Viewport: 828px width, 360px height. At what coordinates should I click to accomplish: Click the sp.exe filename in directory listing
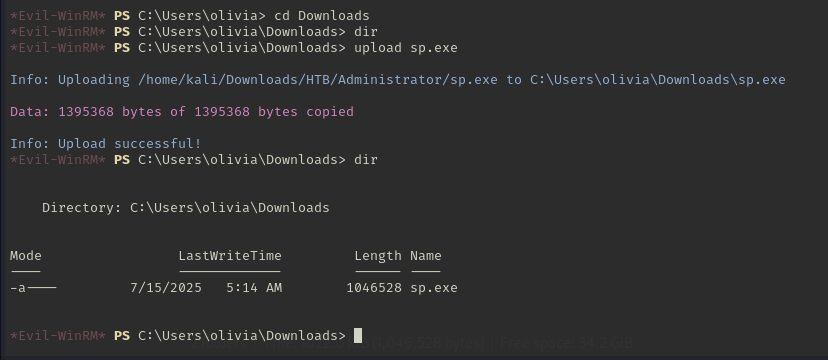434,288
